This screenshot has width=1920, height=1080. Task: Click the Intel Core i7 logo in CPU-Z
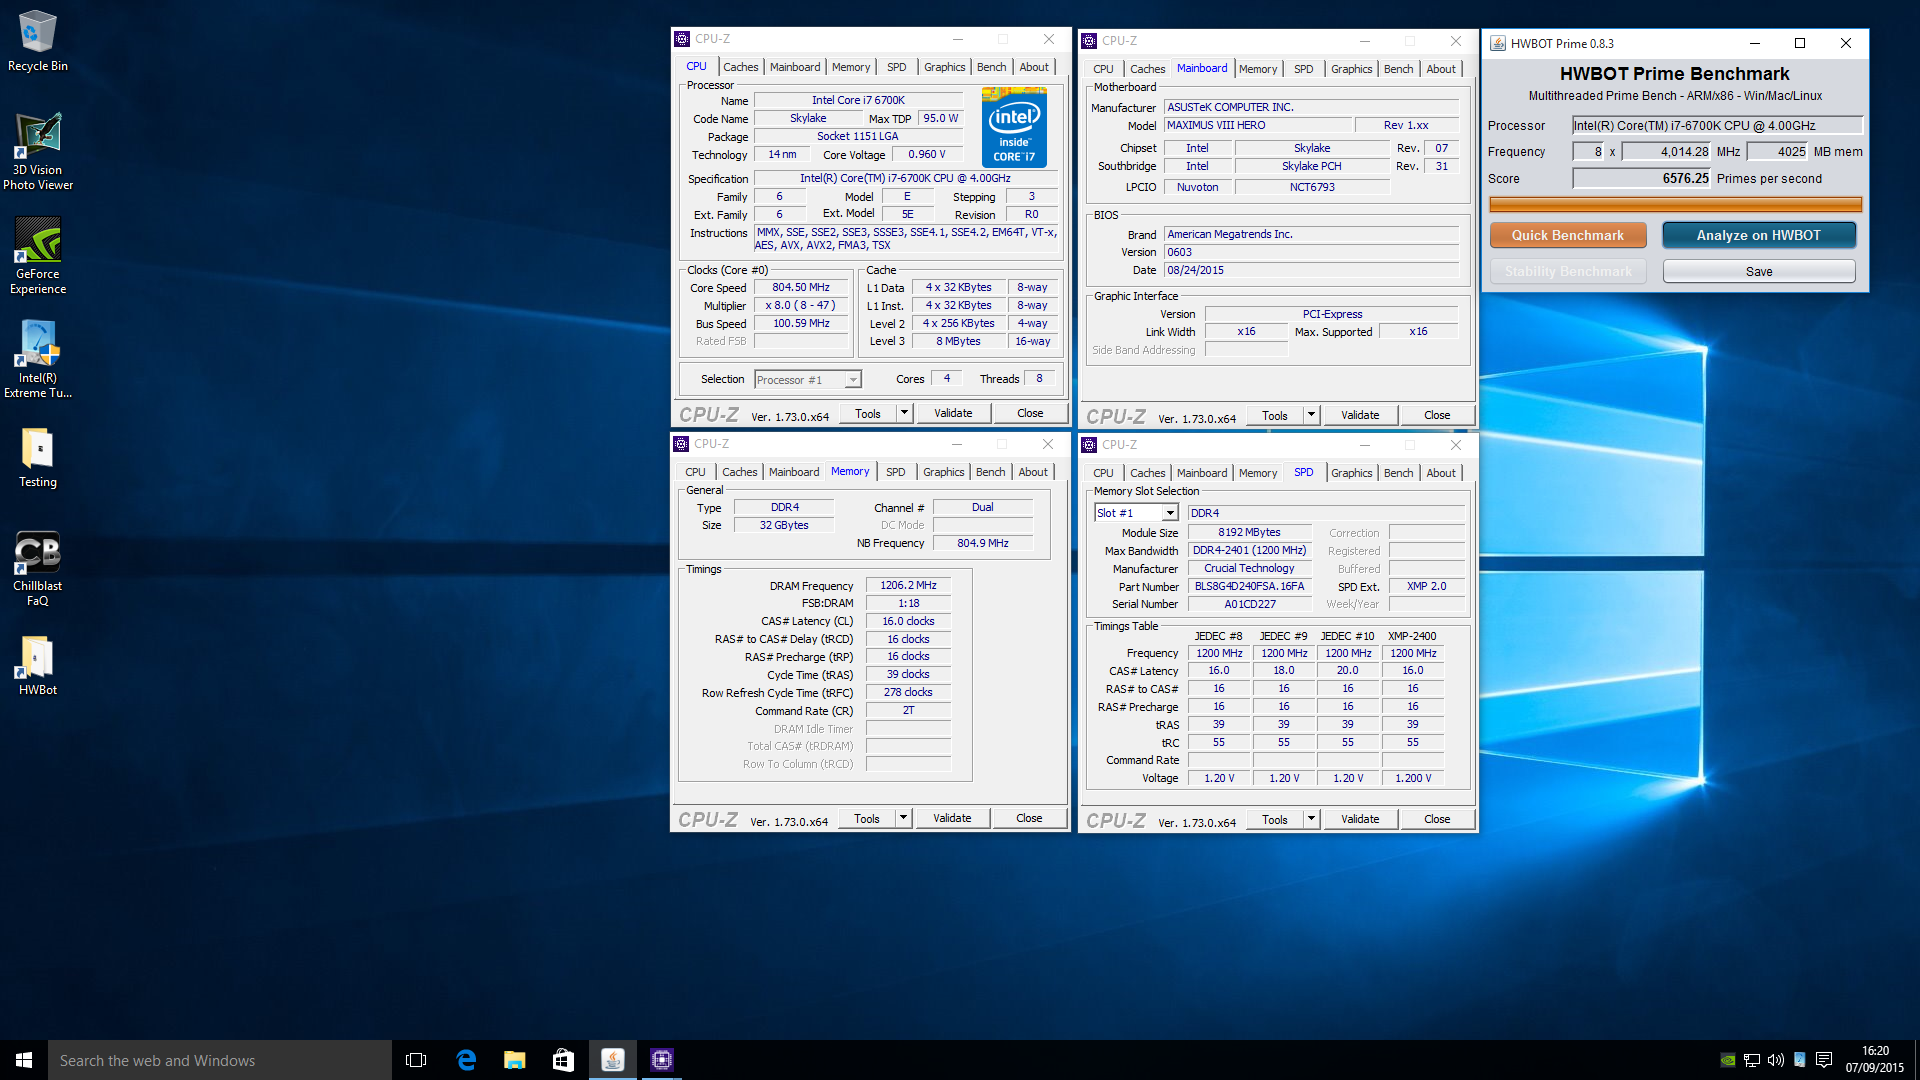[x=1014, y=127]
